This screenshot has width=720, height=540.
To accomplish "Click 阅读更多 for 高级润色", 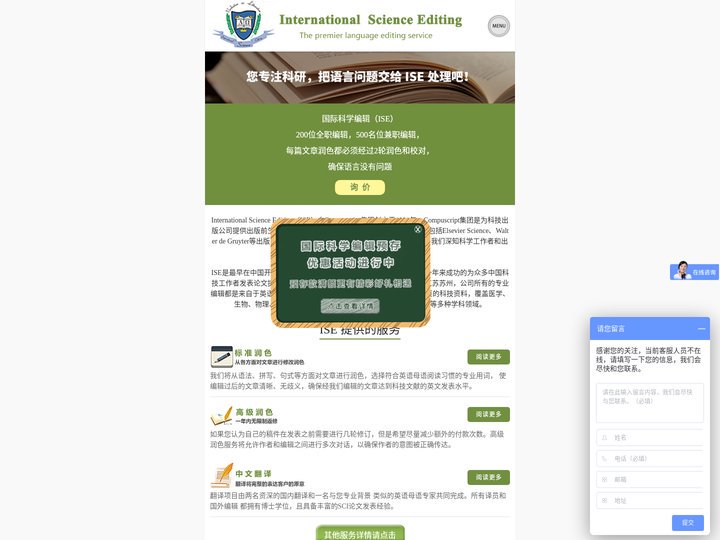I will [x=489, y=414].
